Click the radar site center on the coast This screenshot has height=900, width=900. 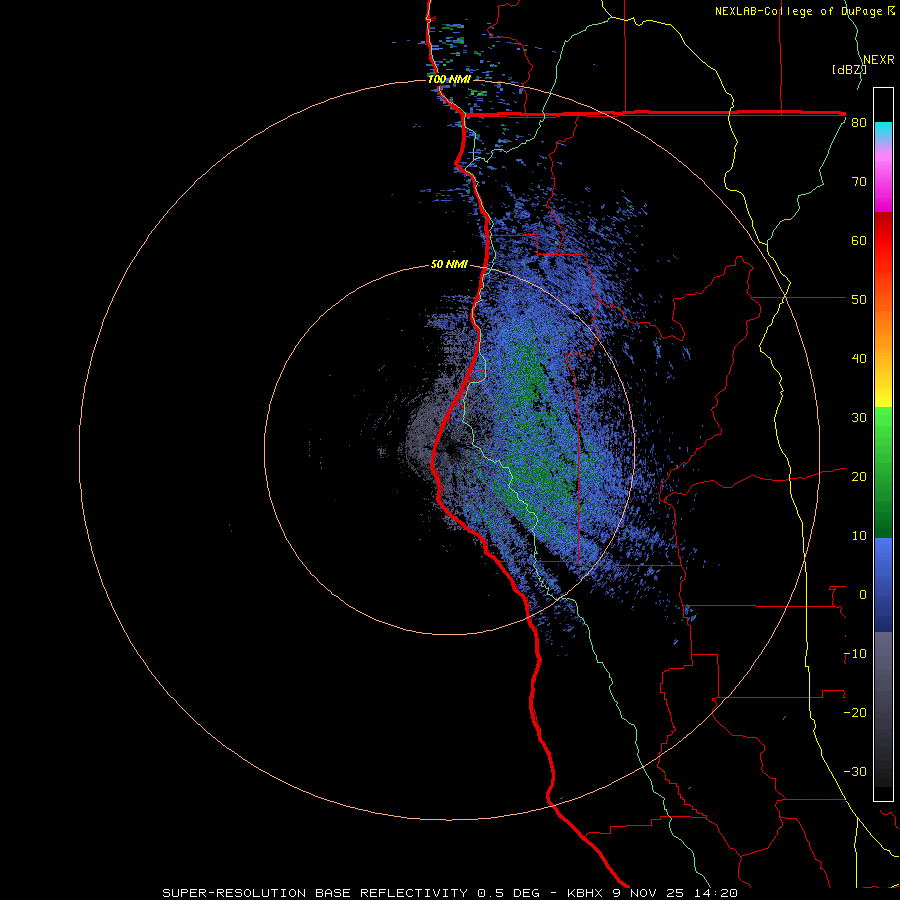449,449
